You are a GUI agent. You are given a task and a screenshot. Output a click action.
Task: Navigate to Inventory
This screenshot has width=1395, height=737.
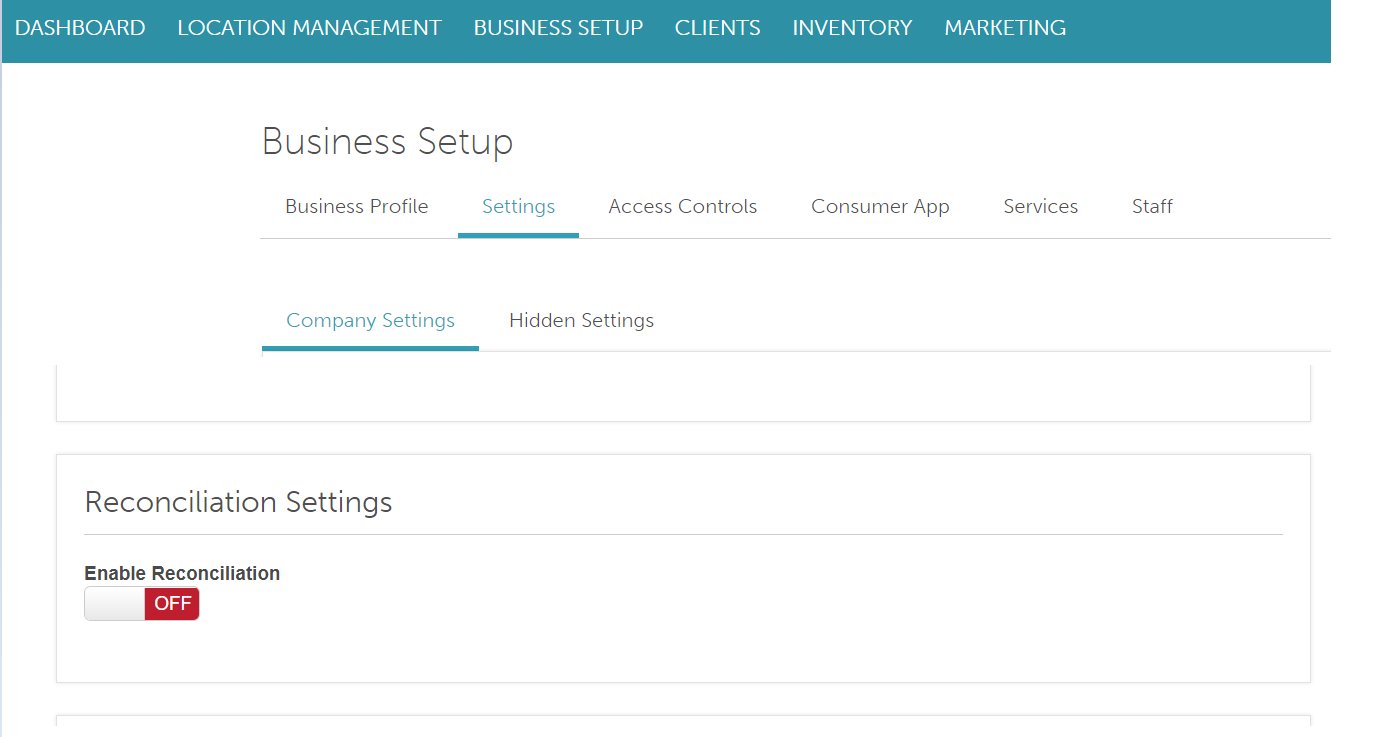point(852,28)
